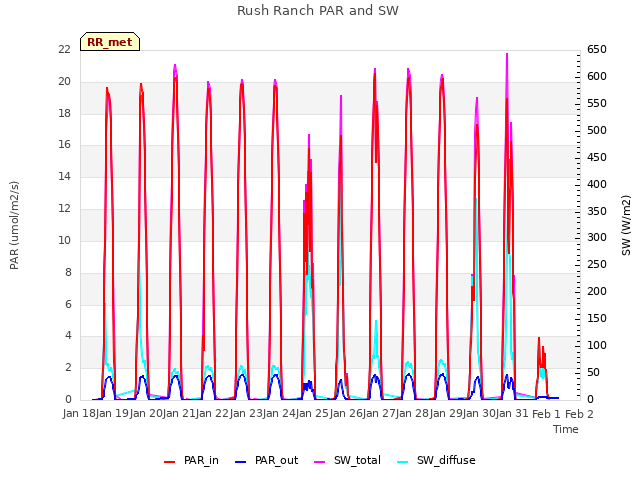Click the Jan 22 x-axis tick label
The image size is (640, 480).
click(x=212, y=414)
